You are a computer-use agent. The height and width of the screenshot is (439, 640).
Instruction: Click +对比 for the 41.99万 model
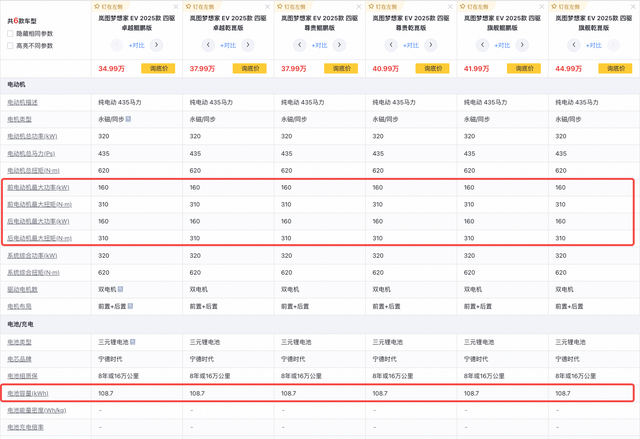[502, 45]
